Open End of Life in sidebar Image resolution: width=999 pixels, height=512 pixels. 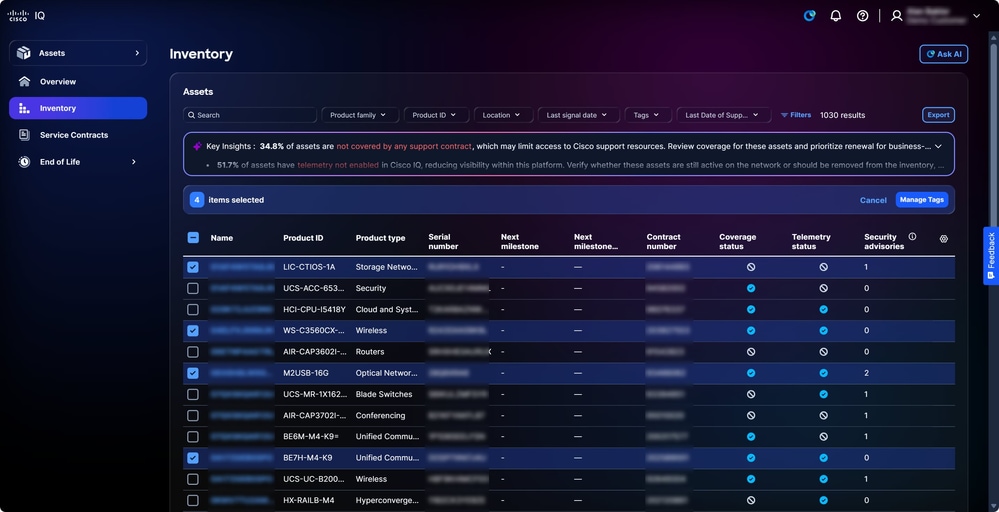(78, 162)
